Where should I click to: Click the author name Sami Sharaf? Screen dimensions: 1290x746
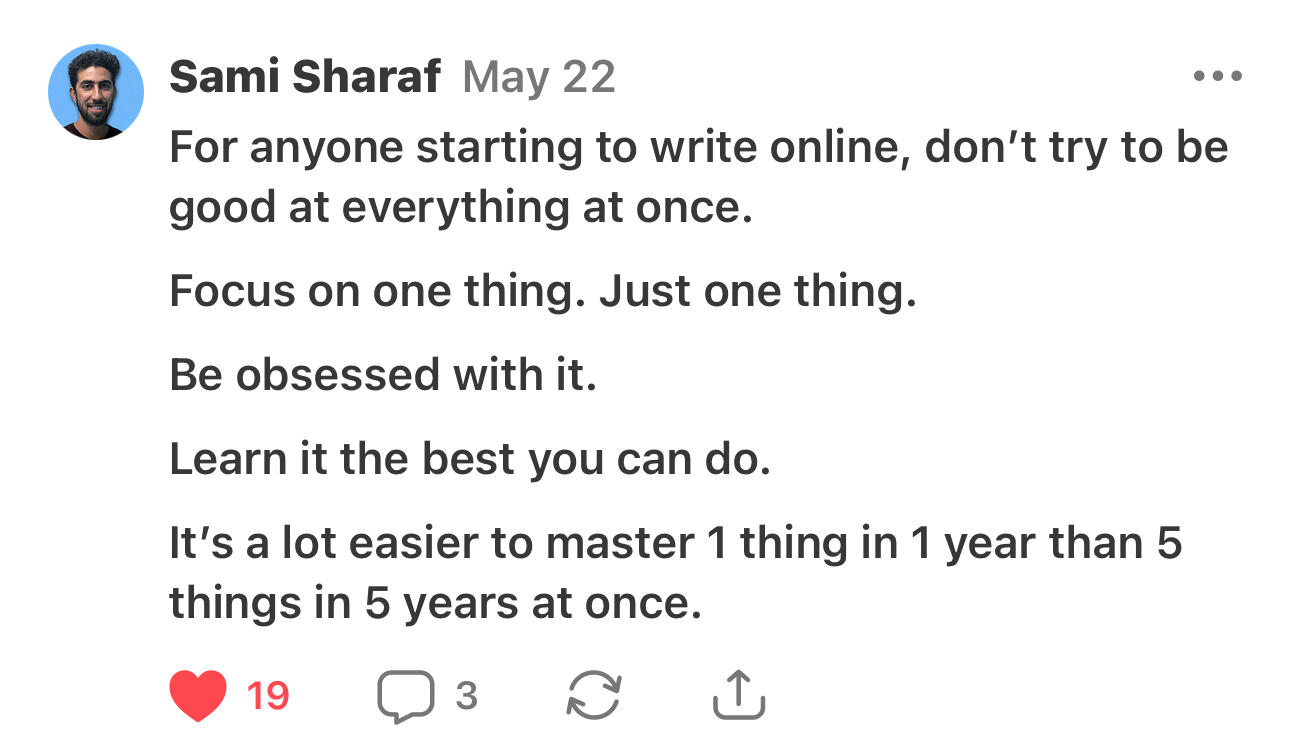tap(303, 75)
